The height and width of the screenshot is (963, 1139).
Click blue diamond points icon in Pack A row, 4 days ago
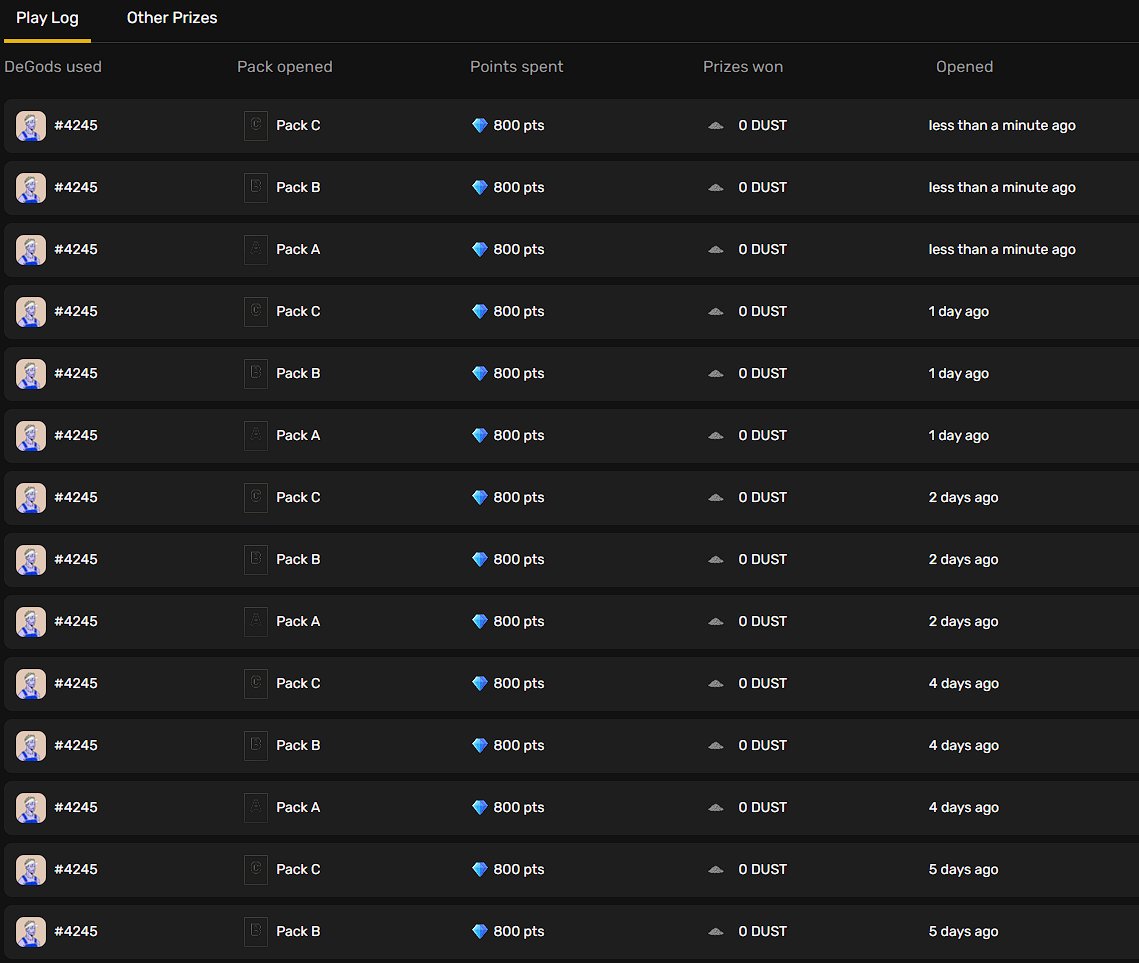pyautogui.click(x=479, y=808)
